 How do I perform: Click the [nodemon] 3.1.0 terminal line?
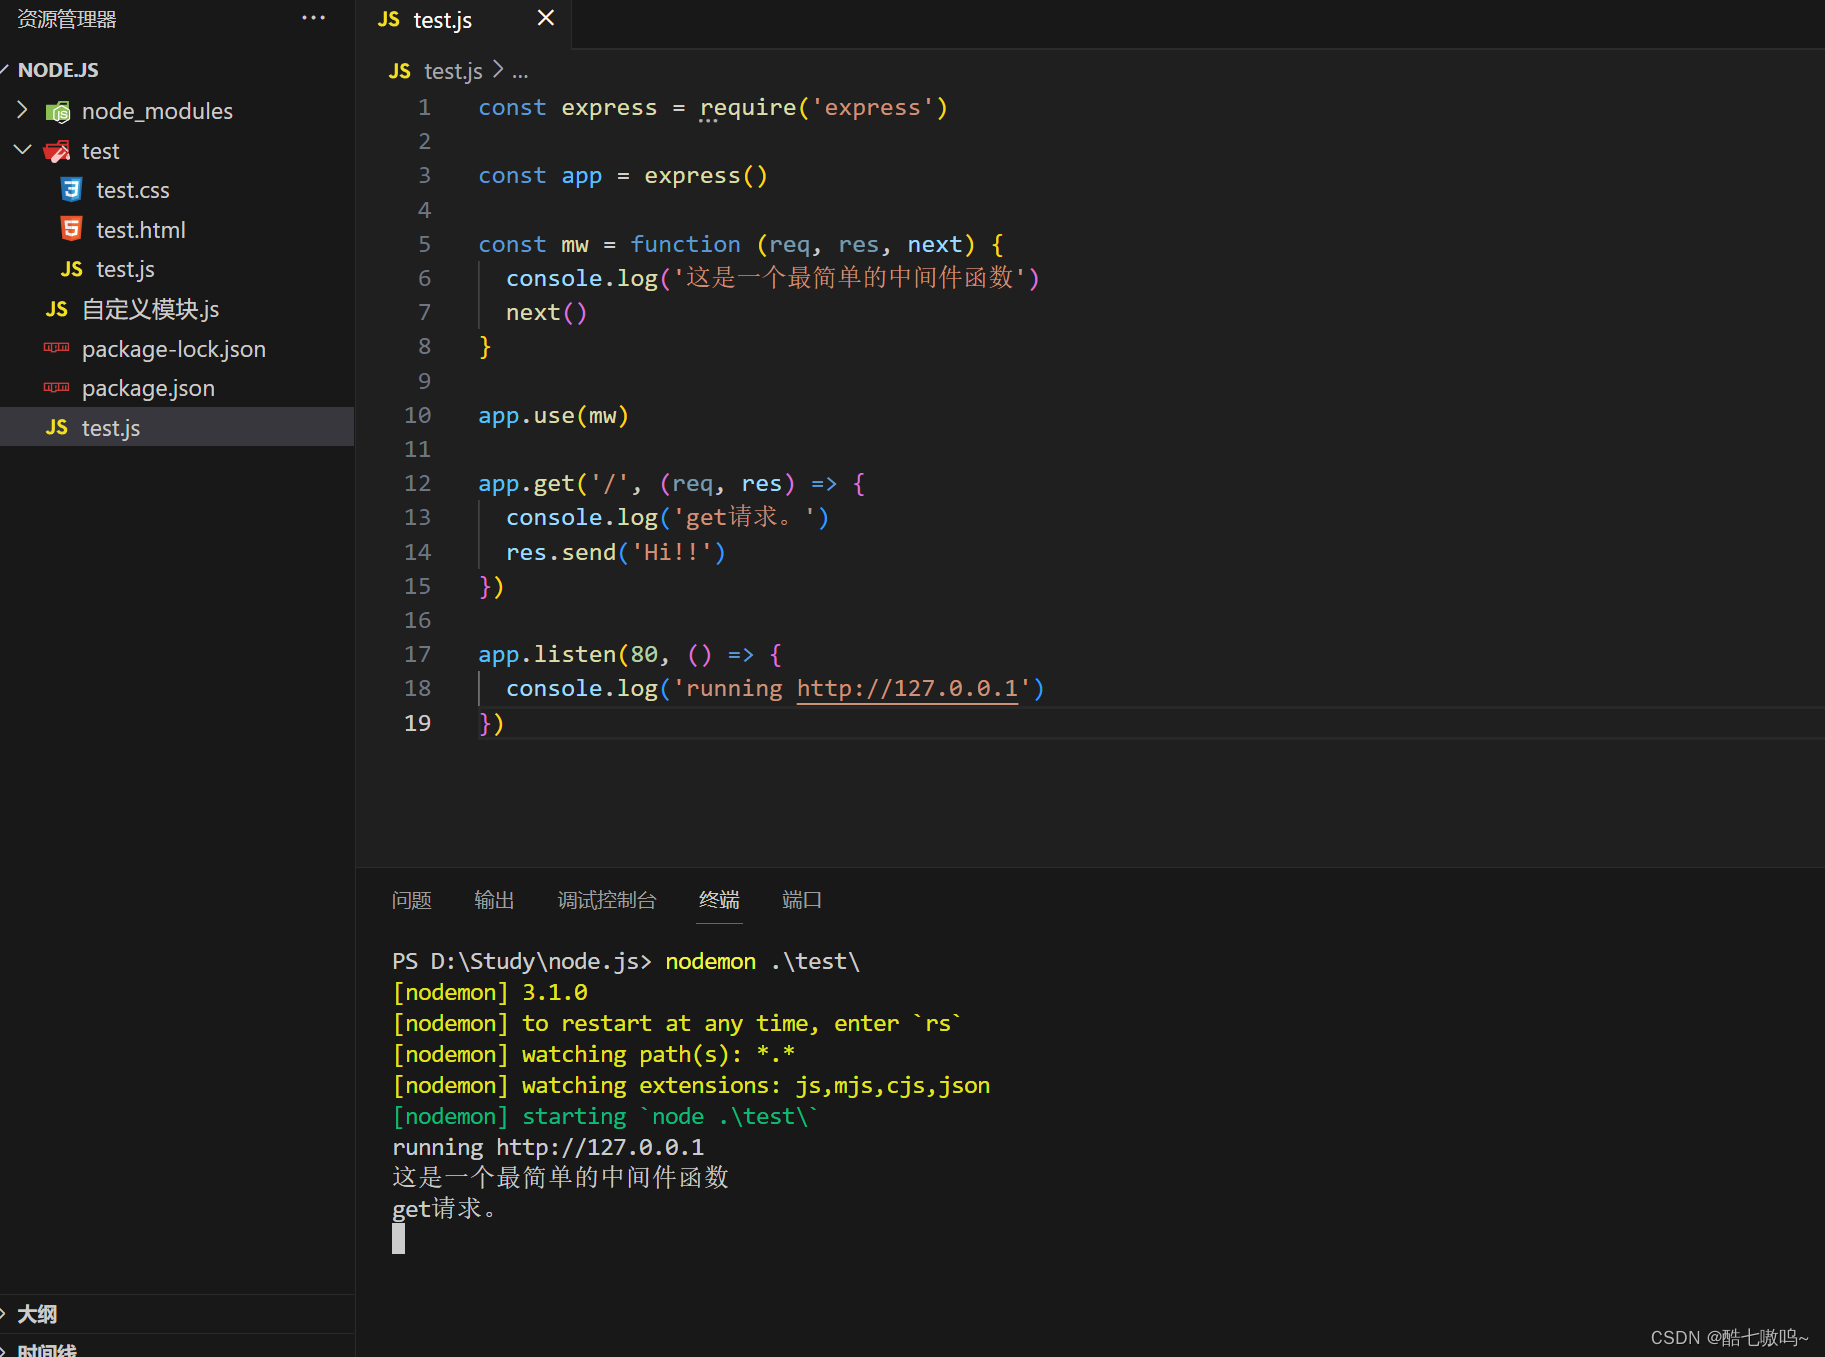tap(490, 993)
